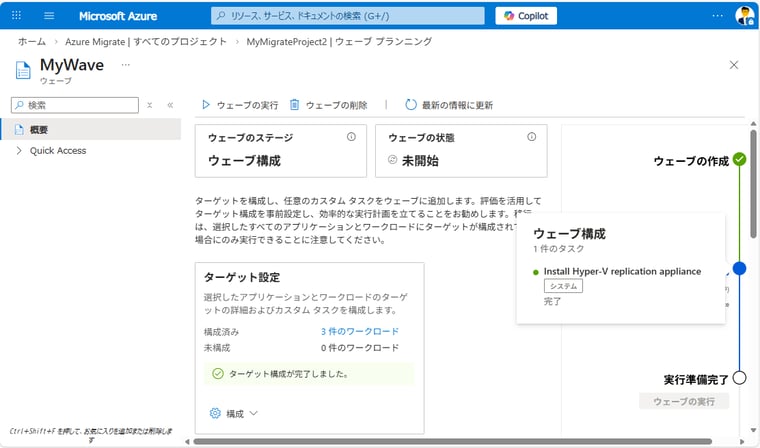The height and width of the screenshot is (448, 760).
Task: Show info for ウェーブの状態 card
Action: click(532, 137)
